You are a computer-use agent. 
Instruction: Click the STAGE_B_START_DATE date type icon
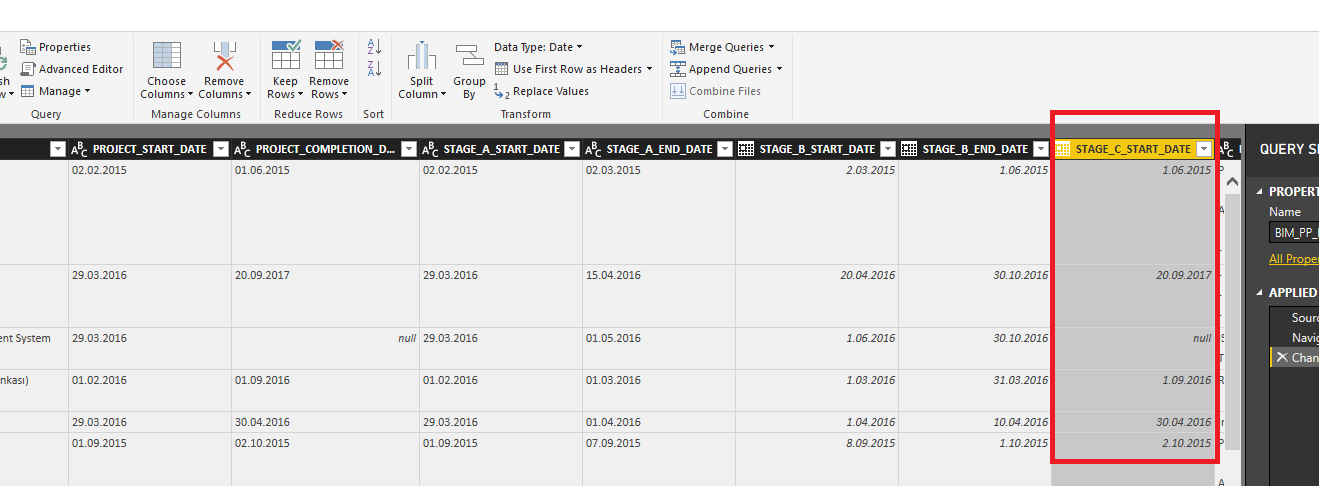746,149
